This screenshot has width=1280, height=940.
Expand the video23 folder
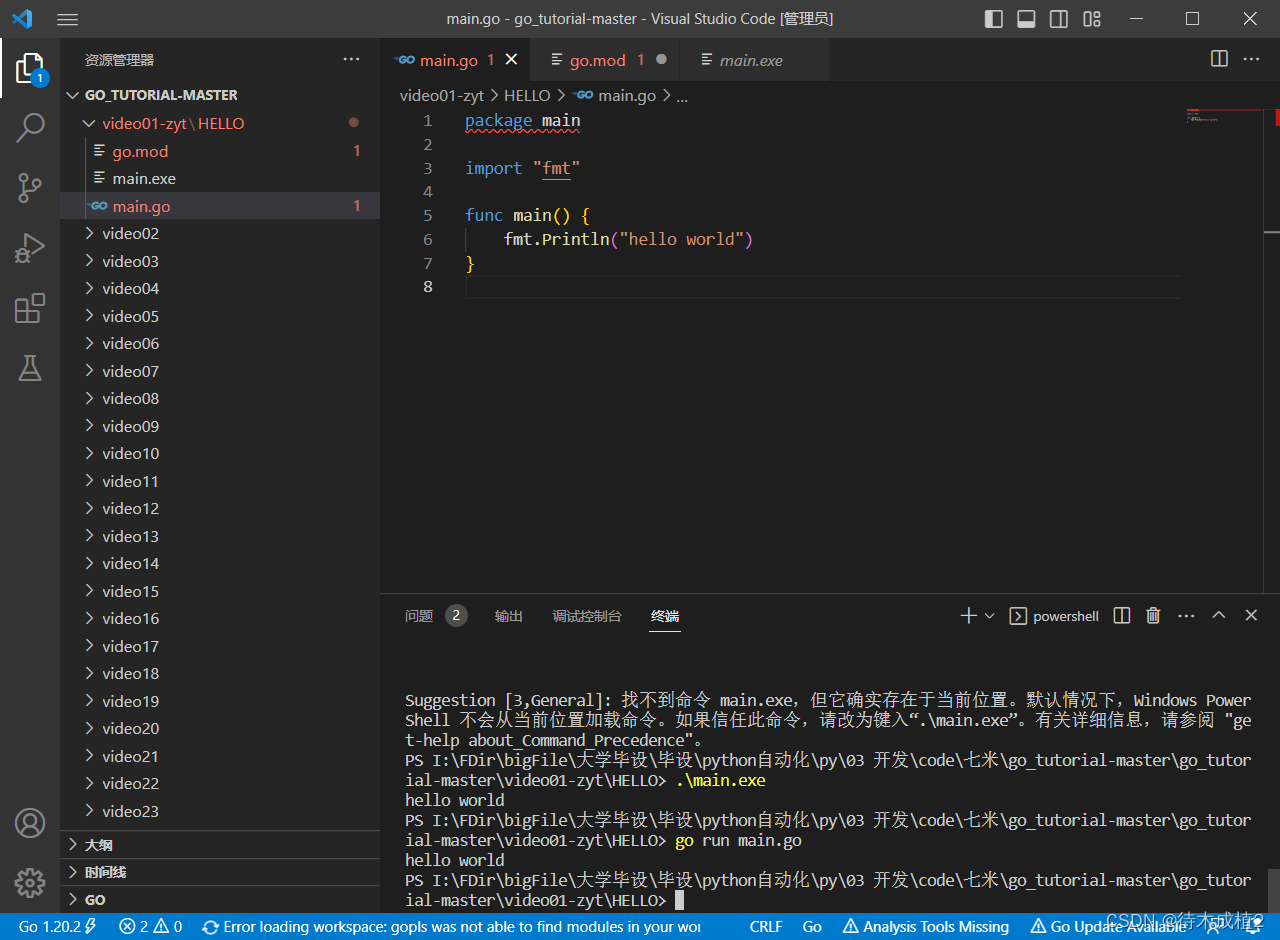coord(220,811)
